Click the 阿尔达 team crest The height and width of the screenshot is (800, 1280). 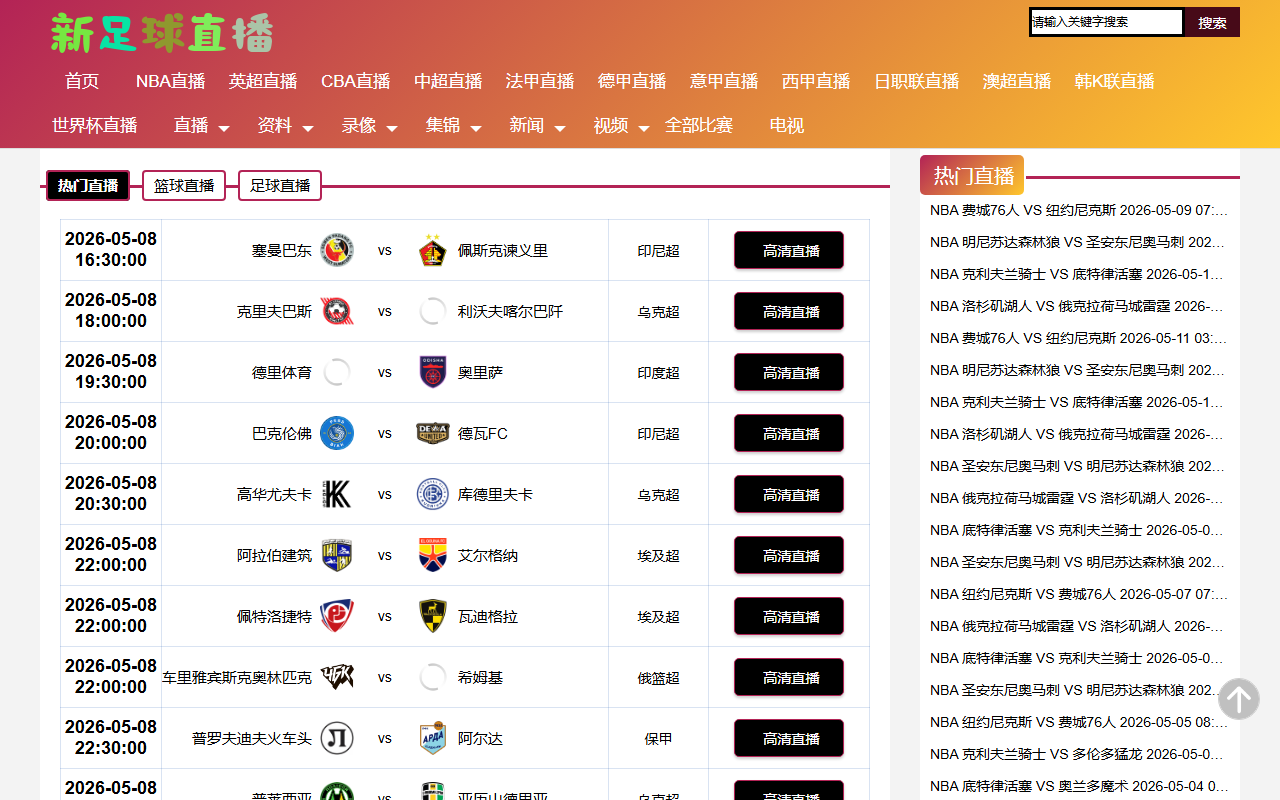[433, 738]
